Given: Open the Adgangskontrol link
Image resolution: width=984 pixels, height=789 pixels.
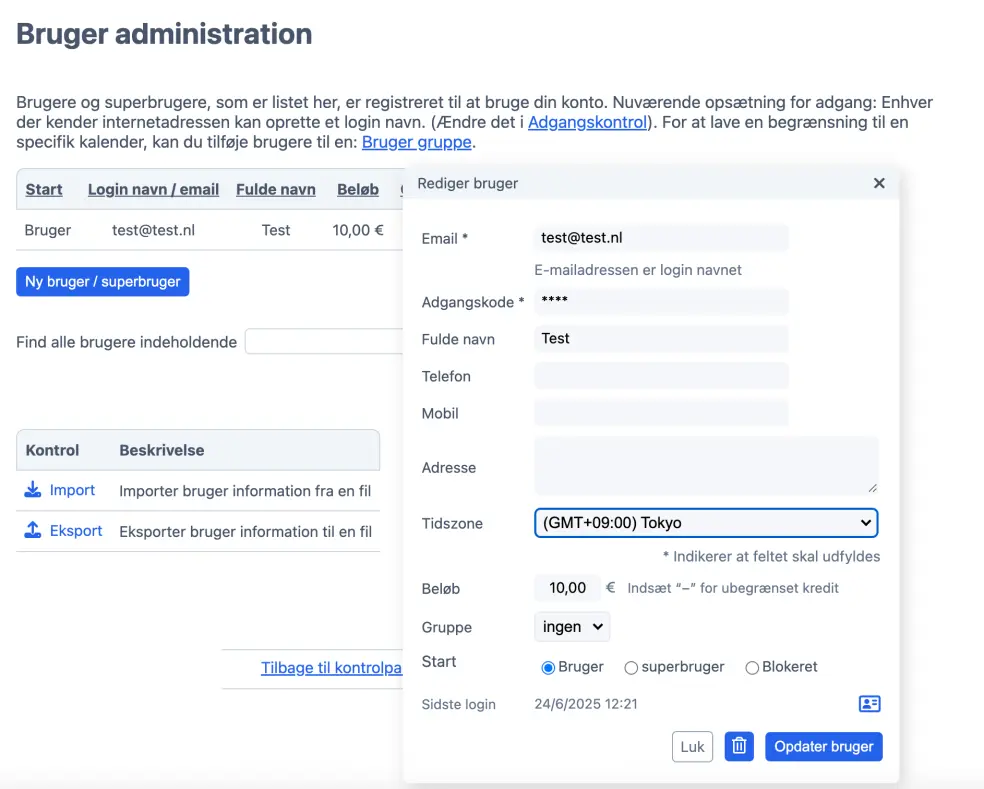Looking at the screenshot, I should [x=588, y=122].
